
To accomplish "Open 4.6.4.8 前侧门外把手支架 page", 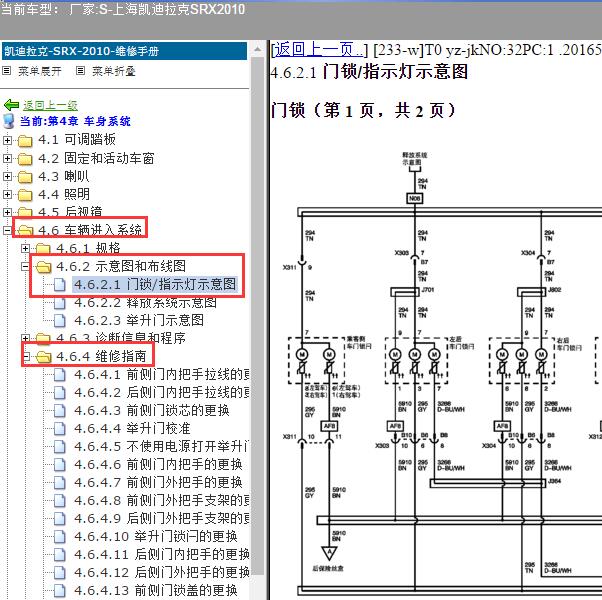I will pos(162,501).
